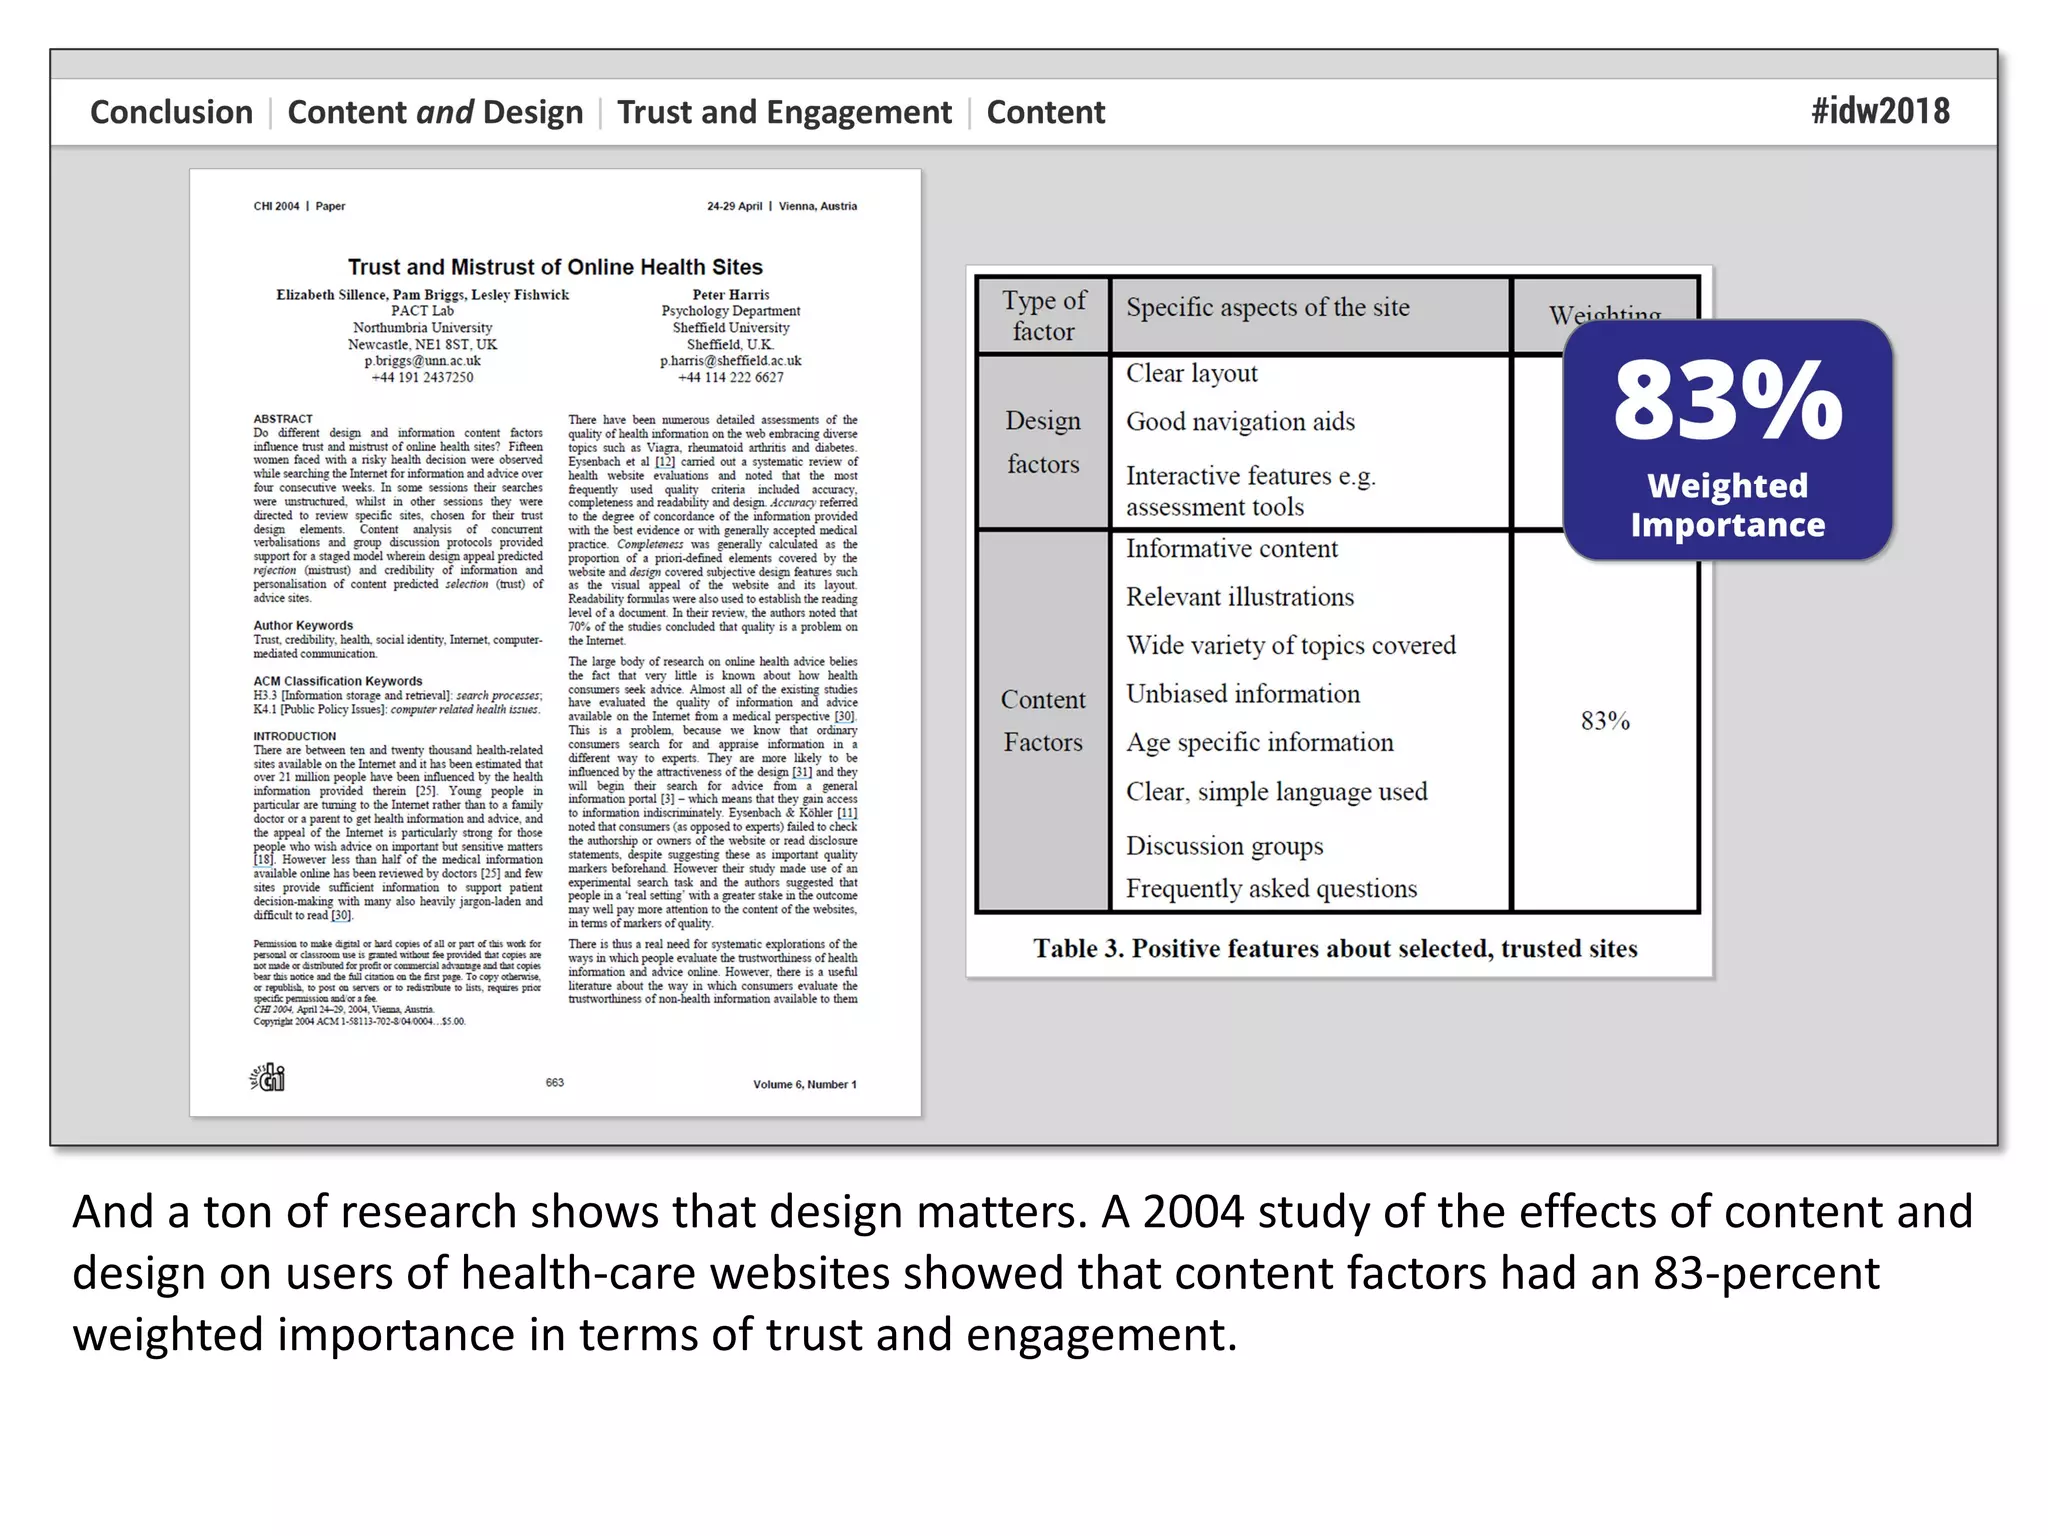The height and width of the screenshot is (1536, 2048).
Task: Click the Frequently asked questions row
Action: point(1272,889)
